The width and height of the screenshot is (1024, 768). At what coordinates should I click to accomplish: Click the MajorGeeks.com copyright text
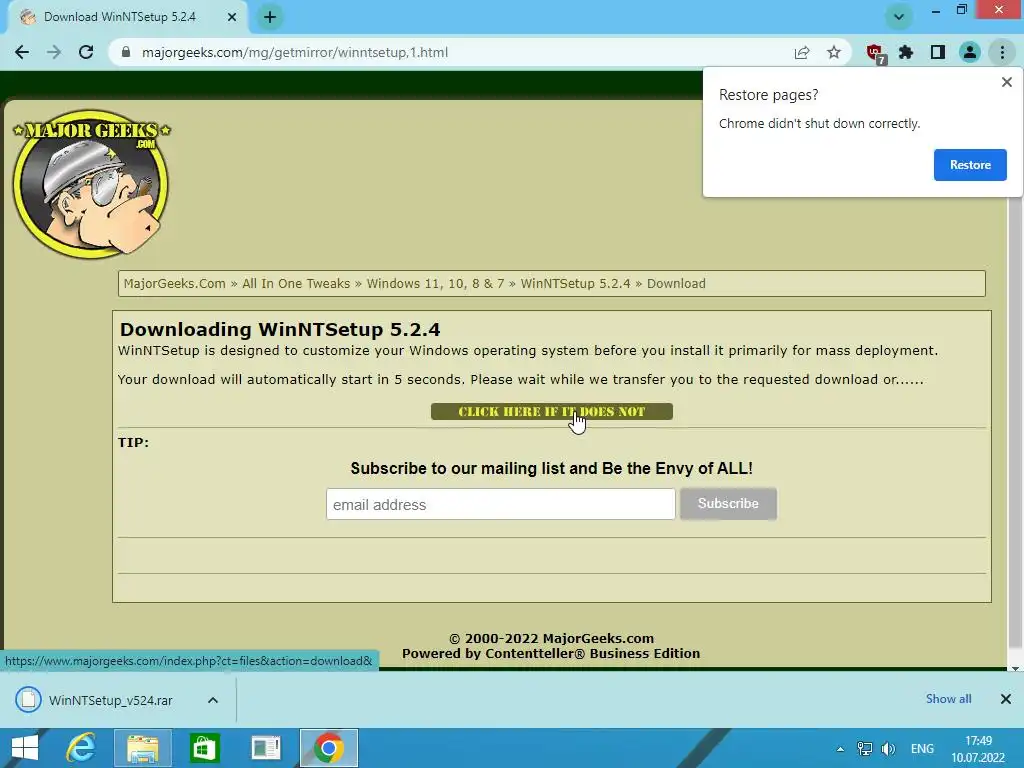(551, 638)
